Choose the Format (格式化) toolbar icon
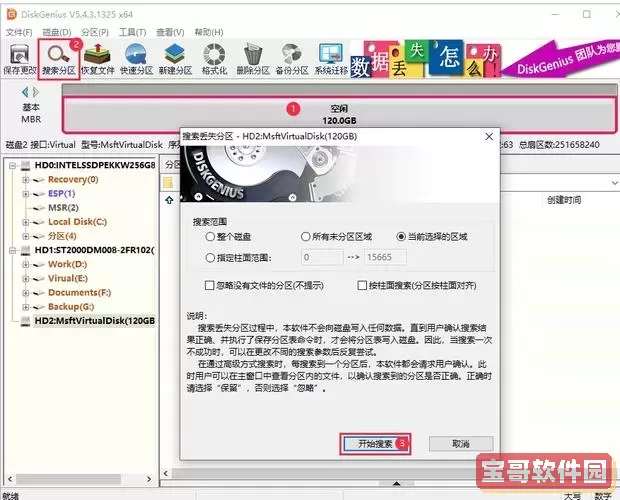This screenshot has width=620, height=500. pos(214,60)
